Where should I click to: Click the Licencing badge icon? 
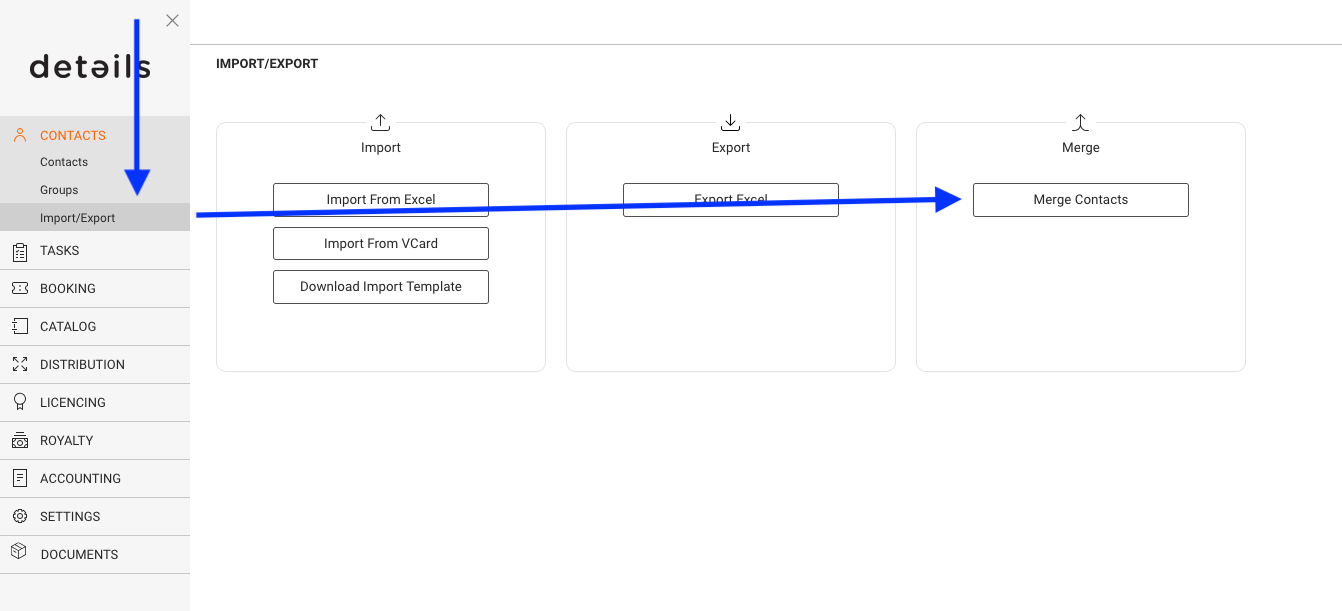(x=19, y=402)
